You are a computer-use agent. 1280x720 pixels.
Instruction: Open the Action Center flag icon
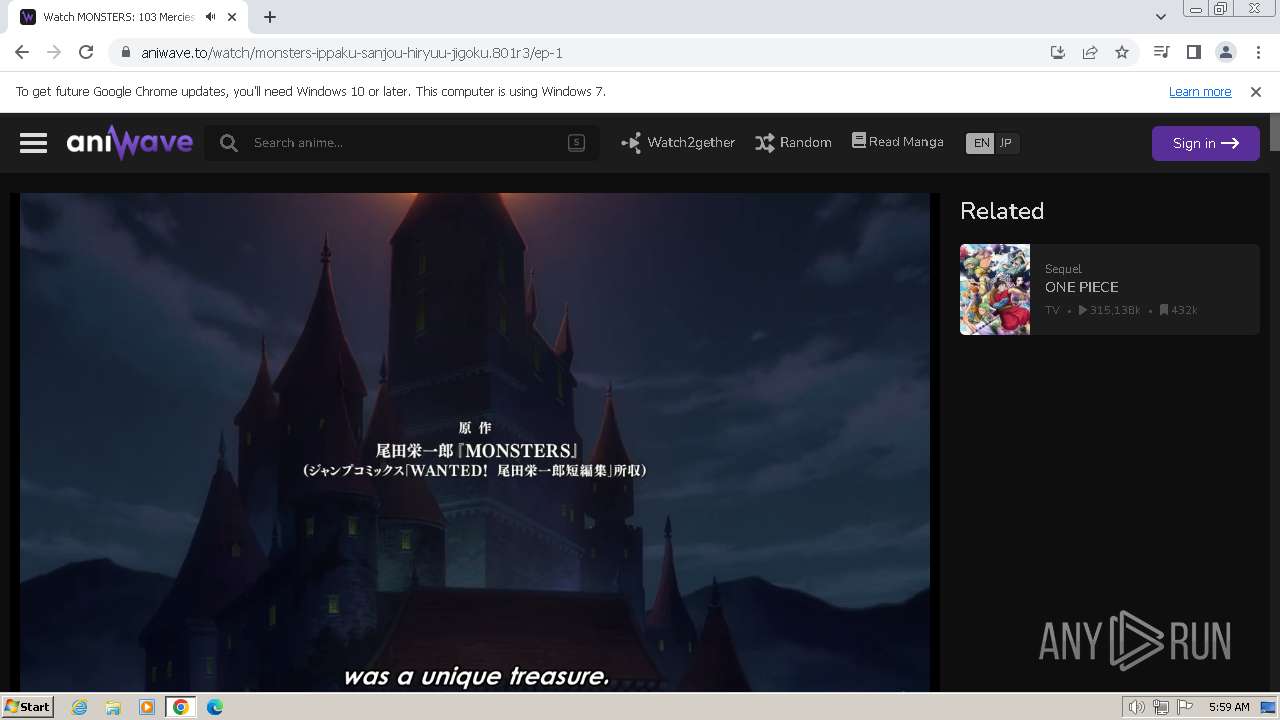(1185, 707)
